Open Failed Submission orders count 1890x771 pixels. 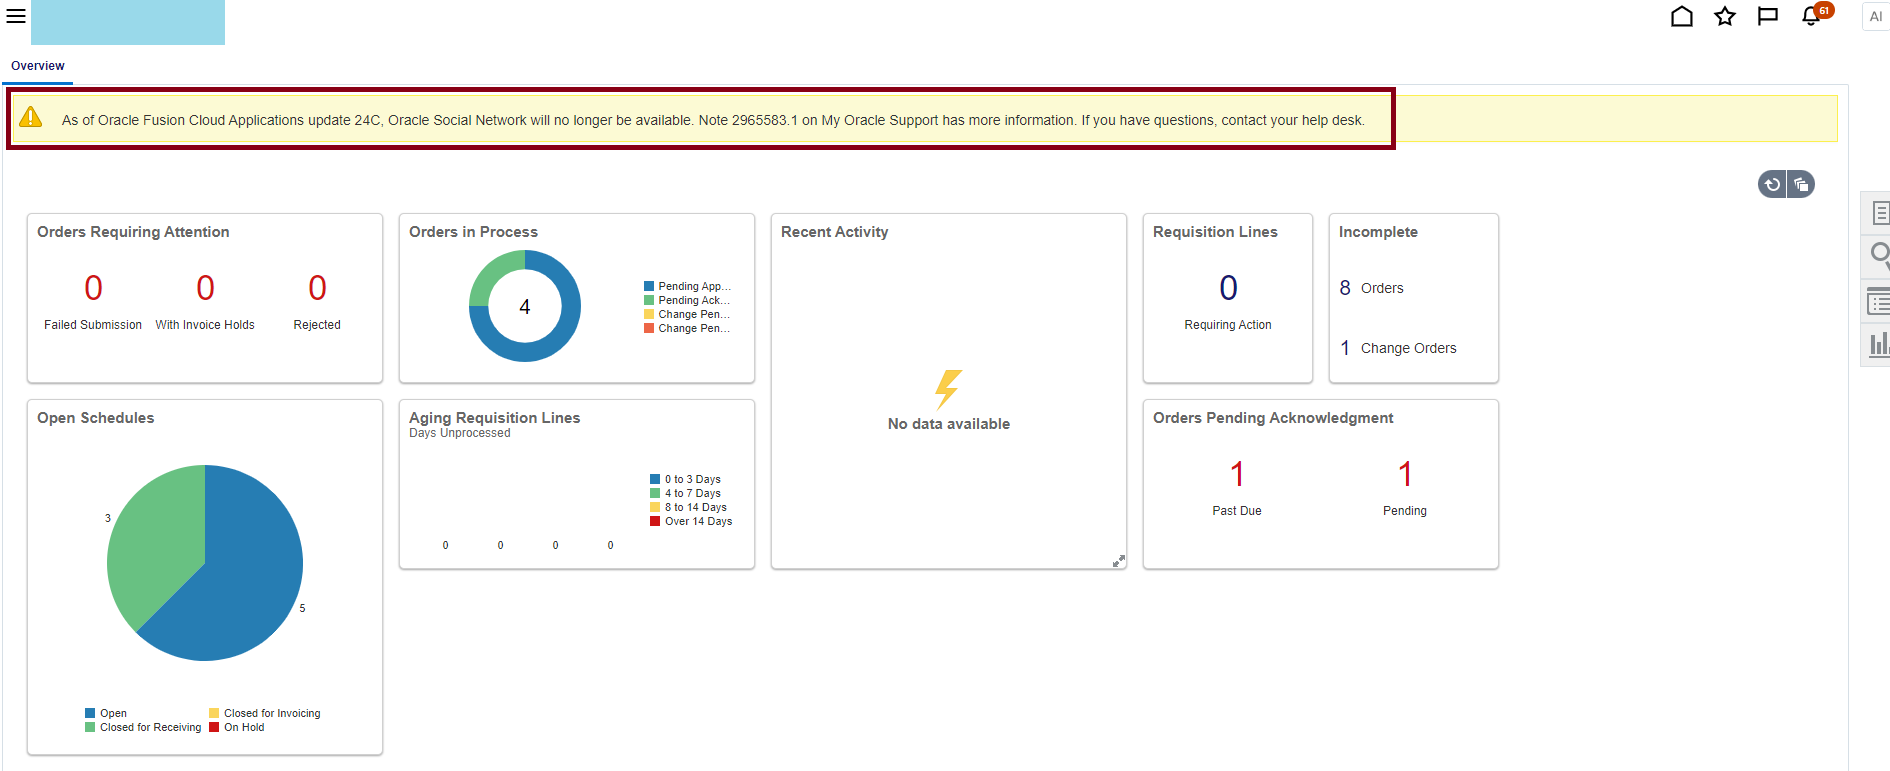click(x=93, y=288)
